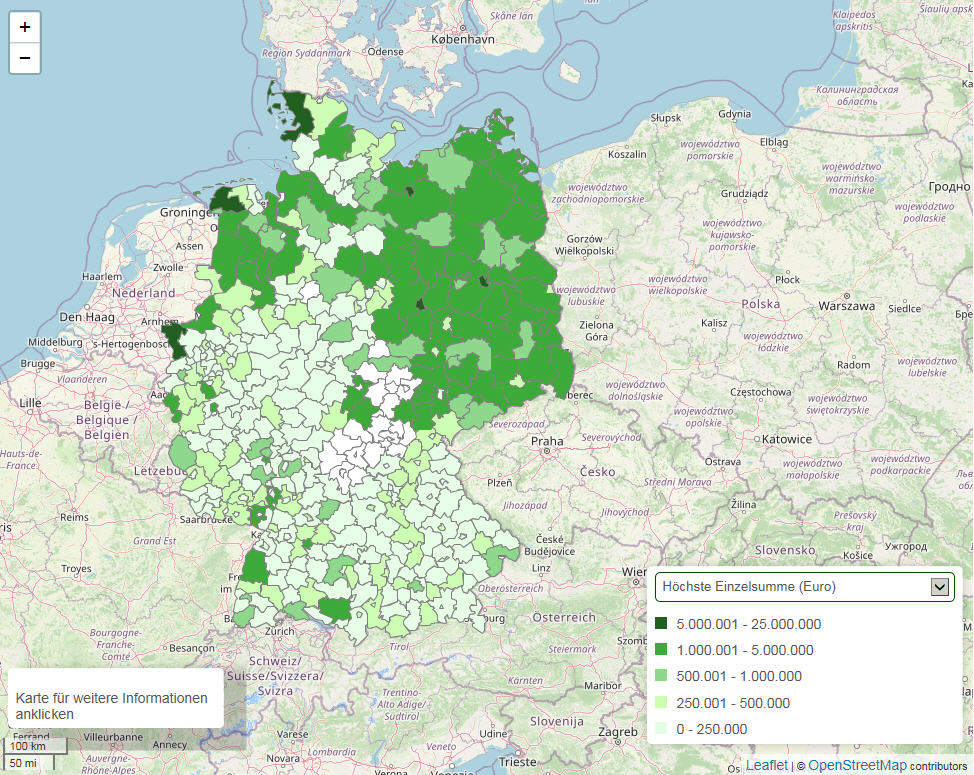The width and height of the screenshot is (974, 775).
Task: Click the Praha city marker
Action: coord(547,451)
